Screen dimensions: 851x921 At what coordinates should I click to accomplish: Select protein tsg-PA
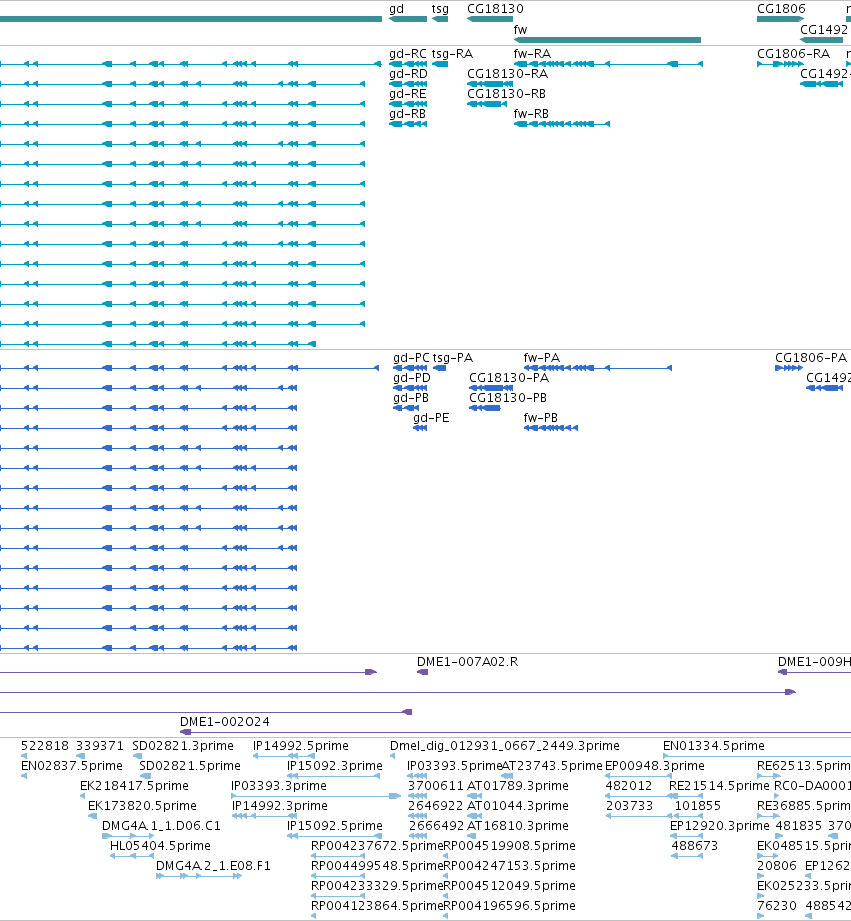[x=453, y=358]
